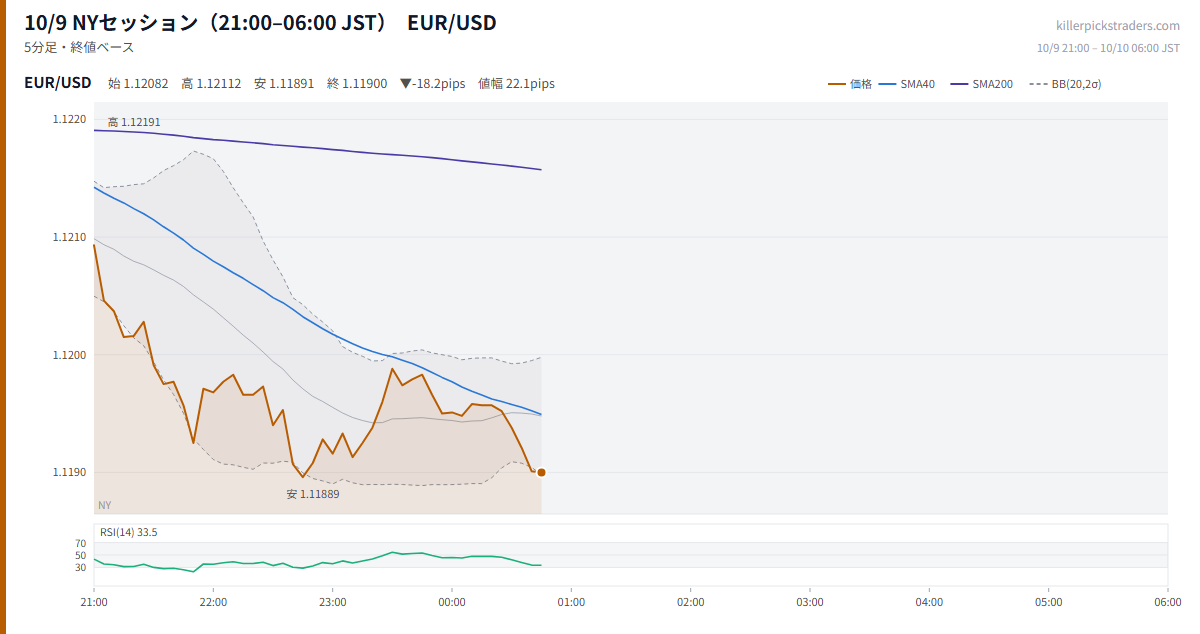
Task: Click the 04:00 time axis label
Action: click(x=929, y=602)
